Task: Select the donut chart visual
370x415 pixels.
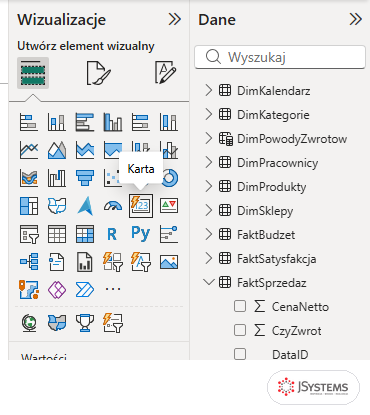Action: [x=170, y=178]
